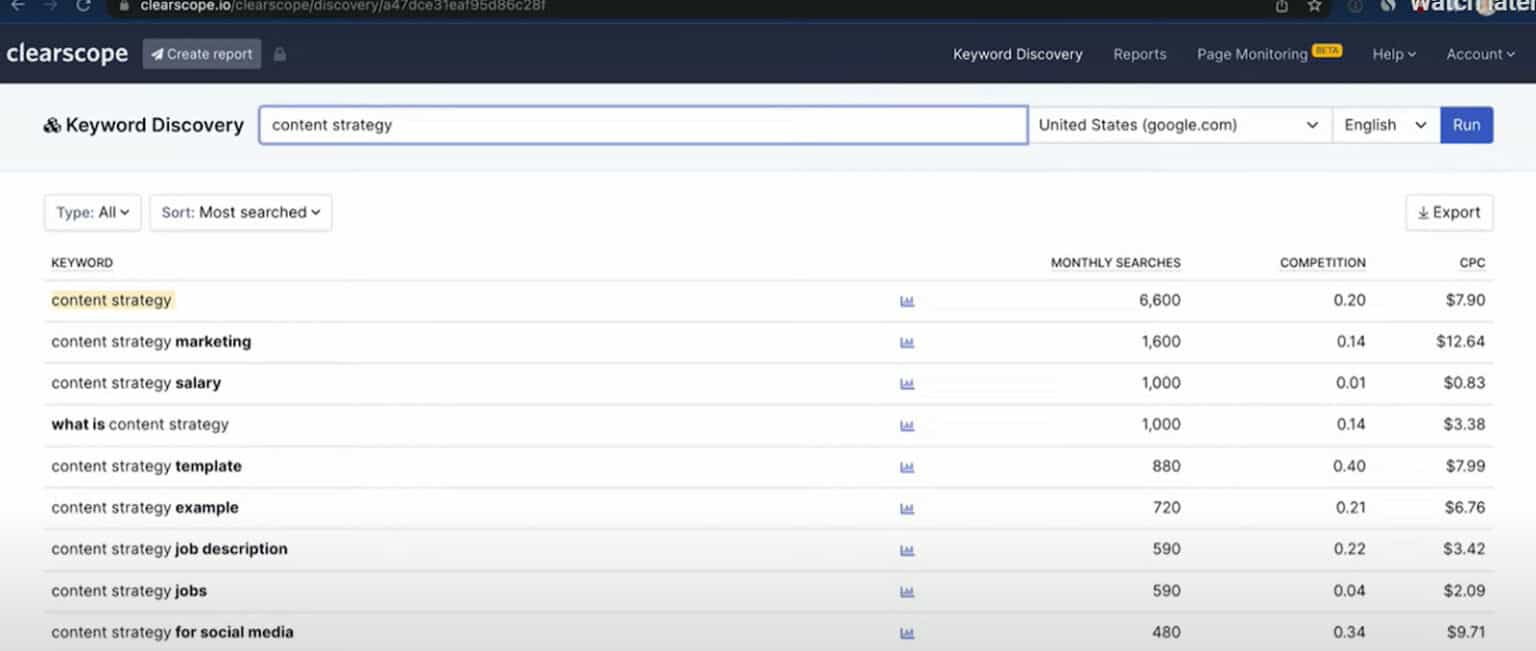The width and height of the screenshot is (1536, 651).
Task: Click chart icon for 'content strategy template'
Action: pos(907,467)
